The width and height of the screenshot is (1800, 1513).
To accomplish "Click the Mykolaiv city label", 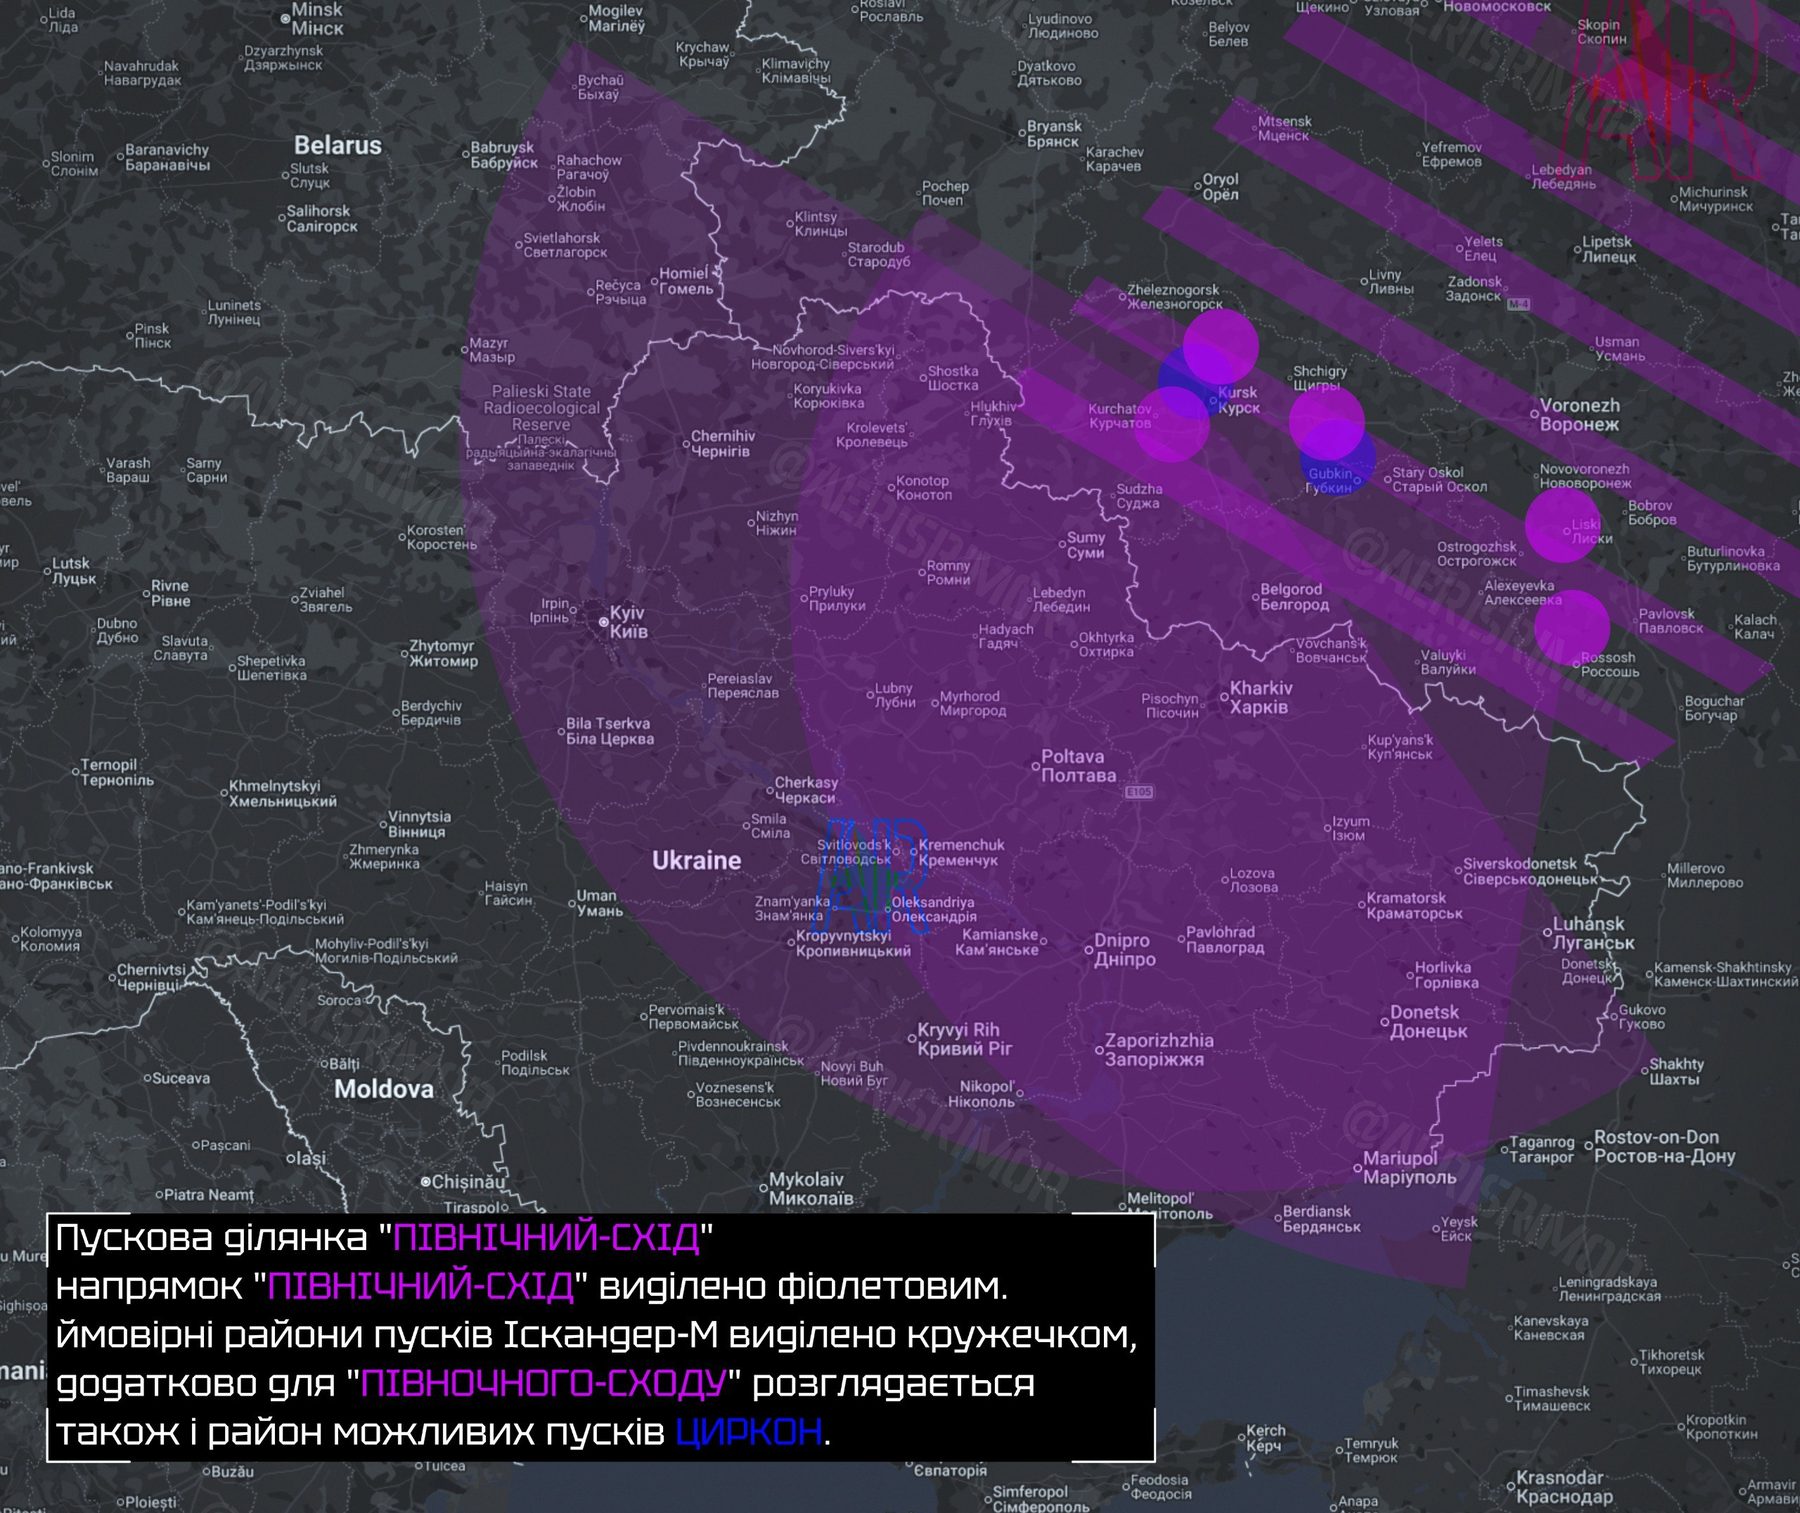I will coord(810,1188).
